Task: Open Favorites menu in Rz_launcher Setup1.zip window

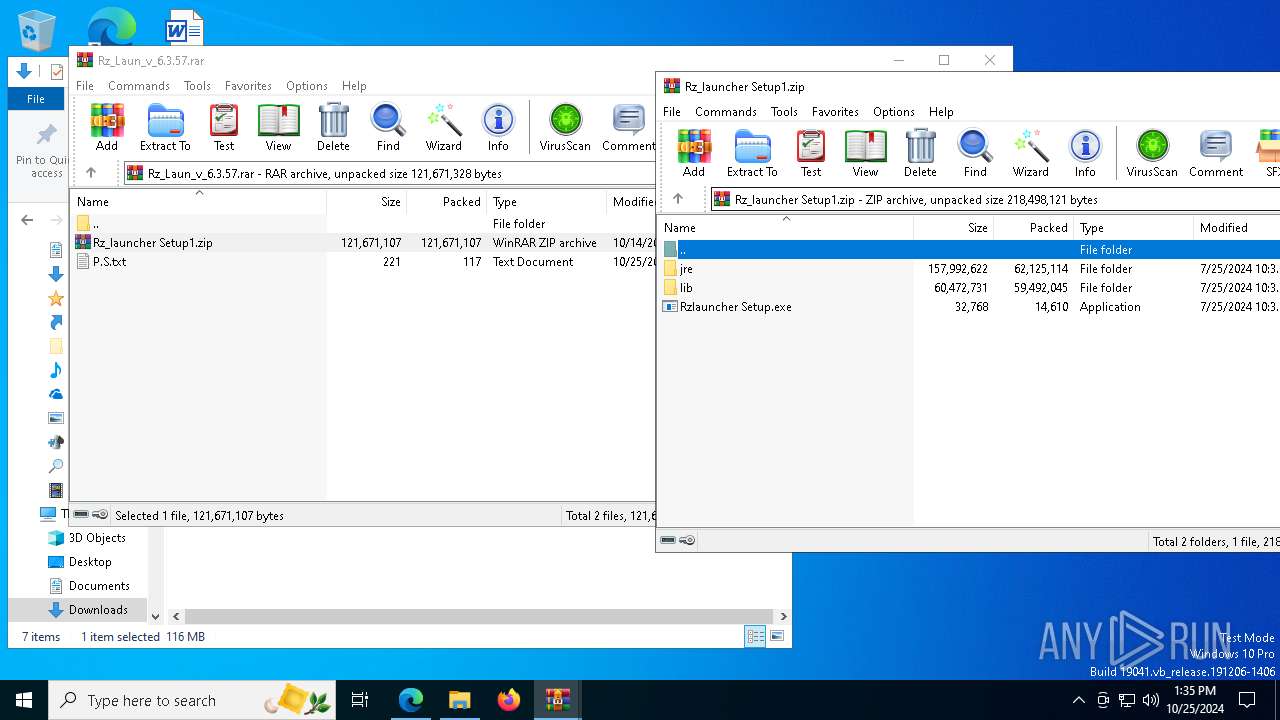Action: click(x=835, y=112)
